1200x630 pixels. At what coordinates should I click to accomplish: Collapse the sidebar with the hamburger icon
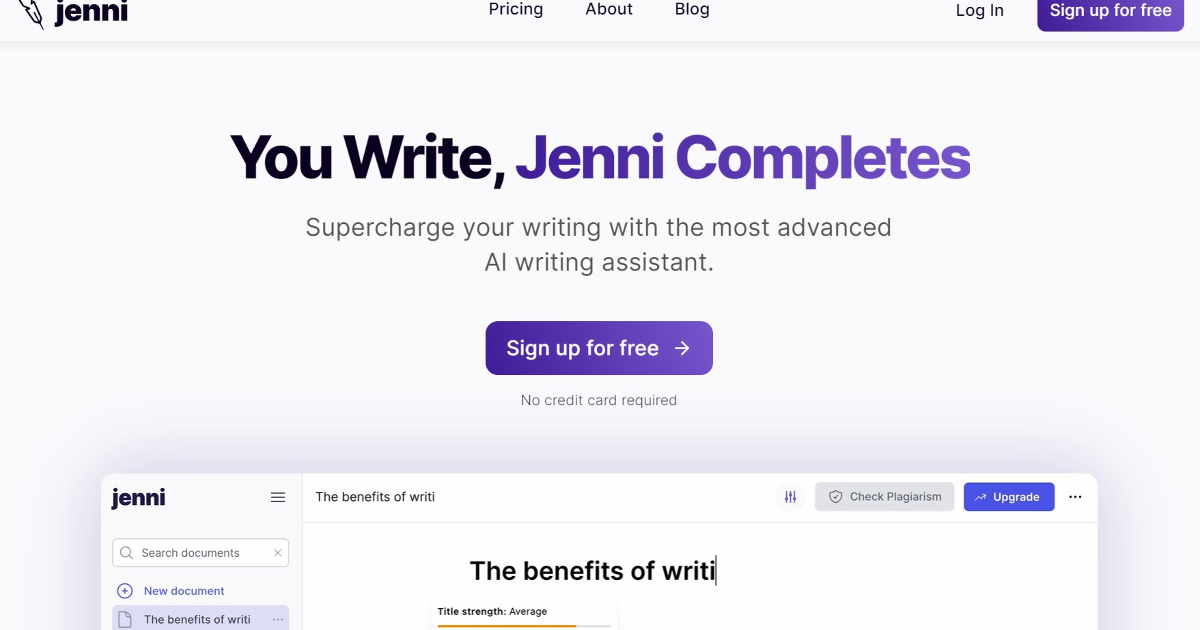[277, 496]
